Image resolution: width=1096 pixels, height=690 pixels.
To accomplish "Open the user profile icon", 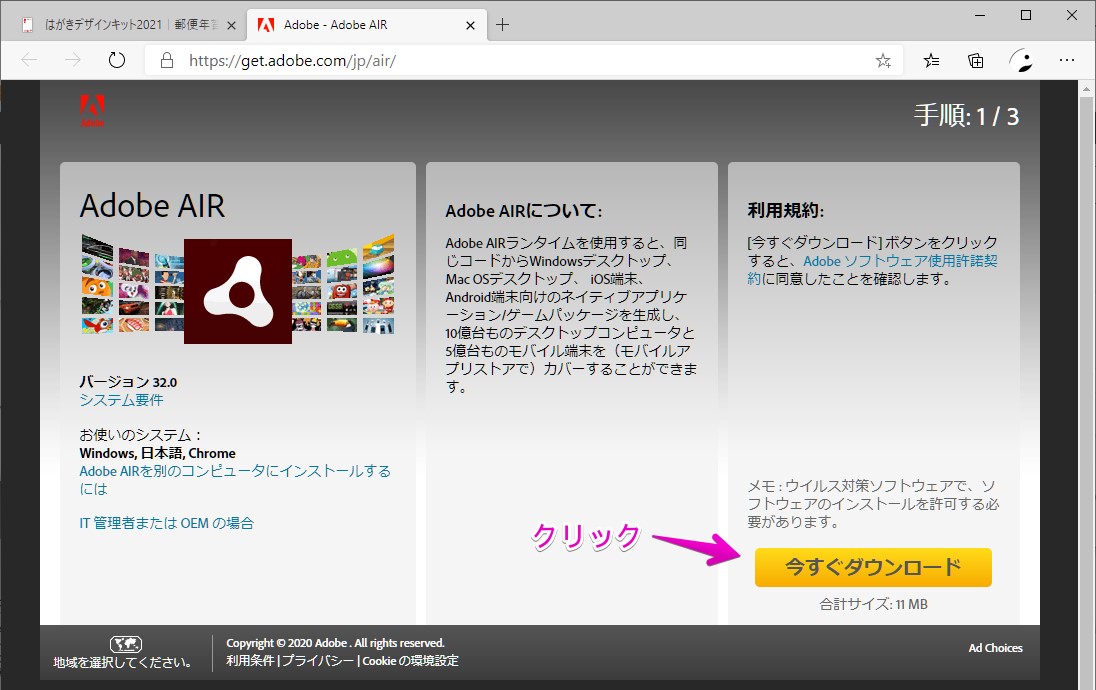I will [1021, 61].
